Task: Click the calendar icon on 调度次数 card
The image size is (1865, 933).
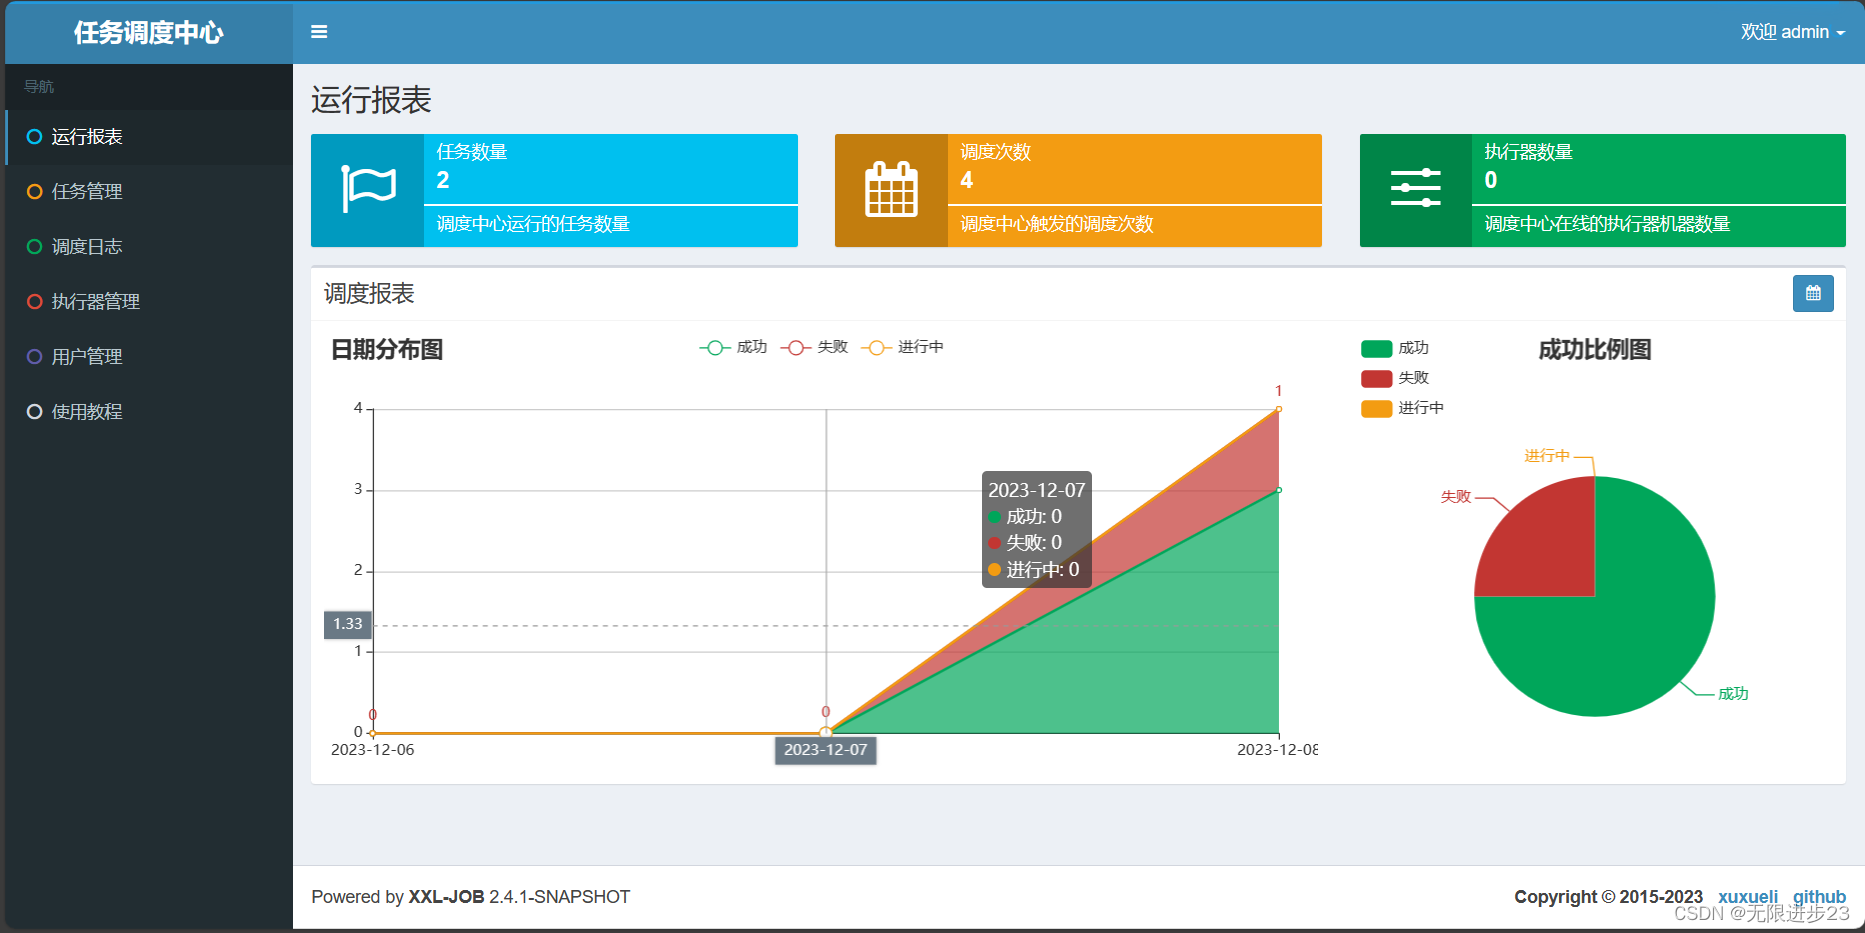Action: pyautogui.click(x=891, y=189)
